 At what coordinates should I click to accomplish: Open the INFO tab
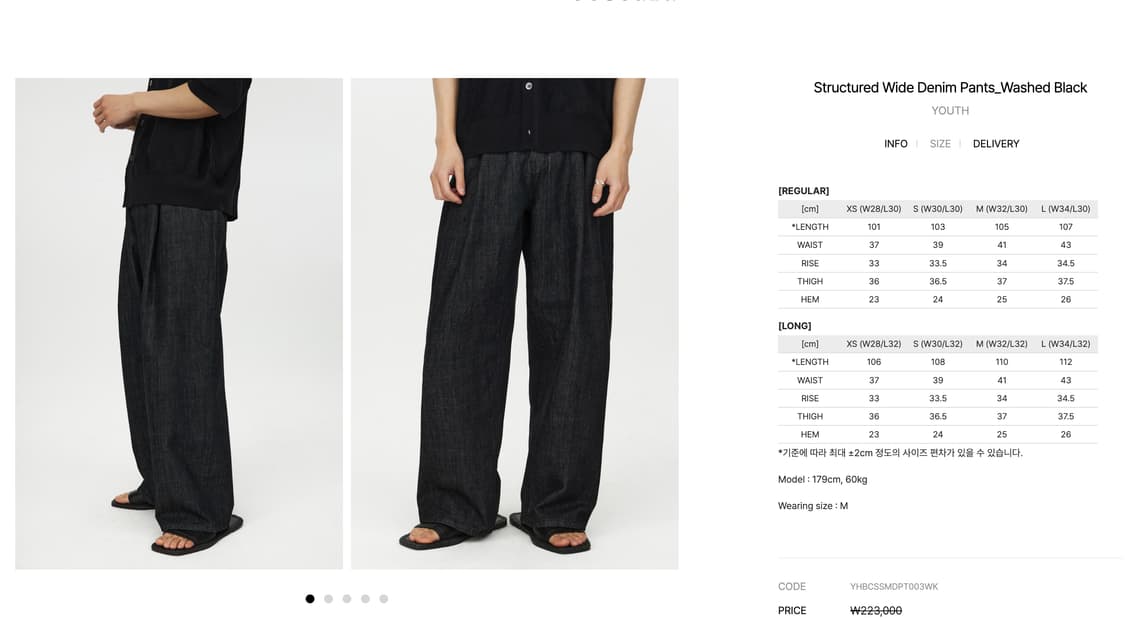point(895,144)
